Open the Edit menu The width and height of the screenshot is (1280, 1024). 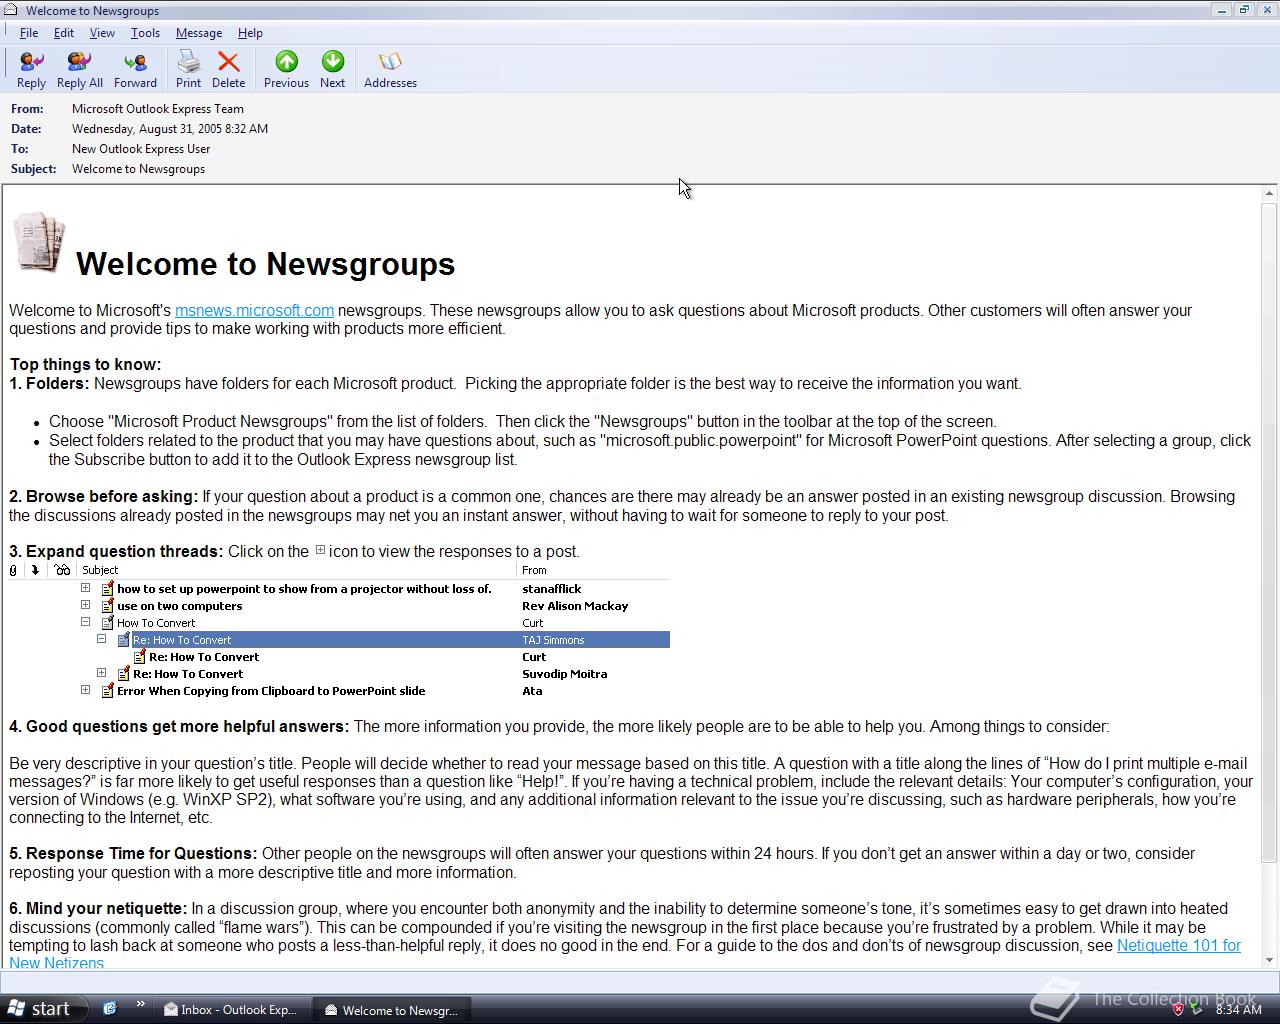64,33
